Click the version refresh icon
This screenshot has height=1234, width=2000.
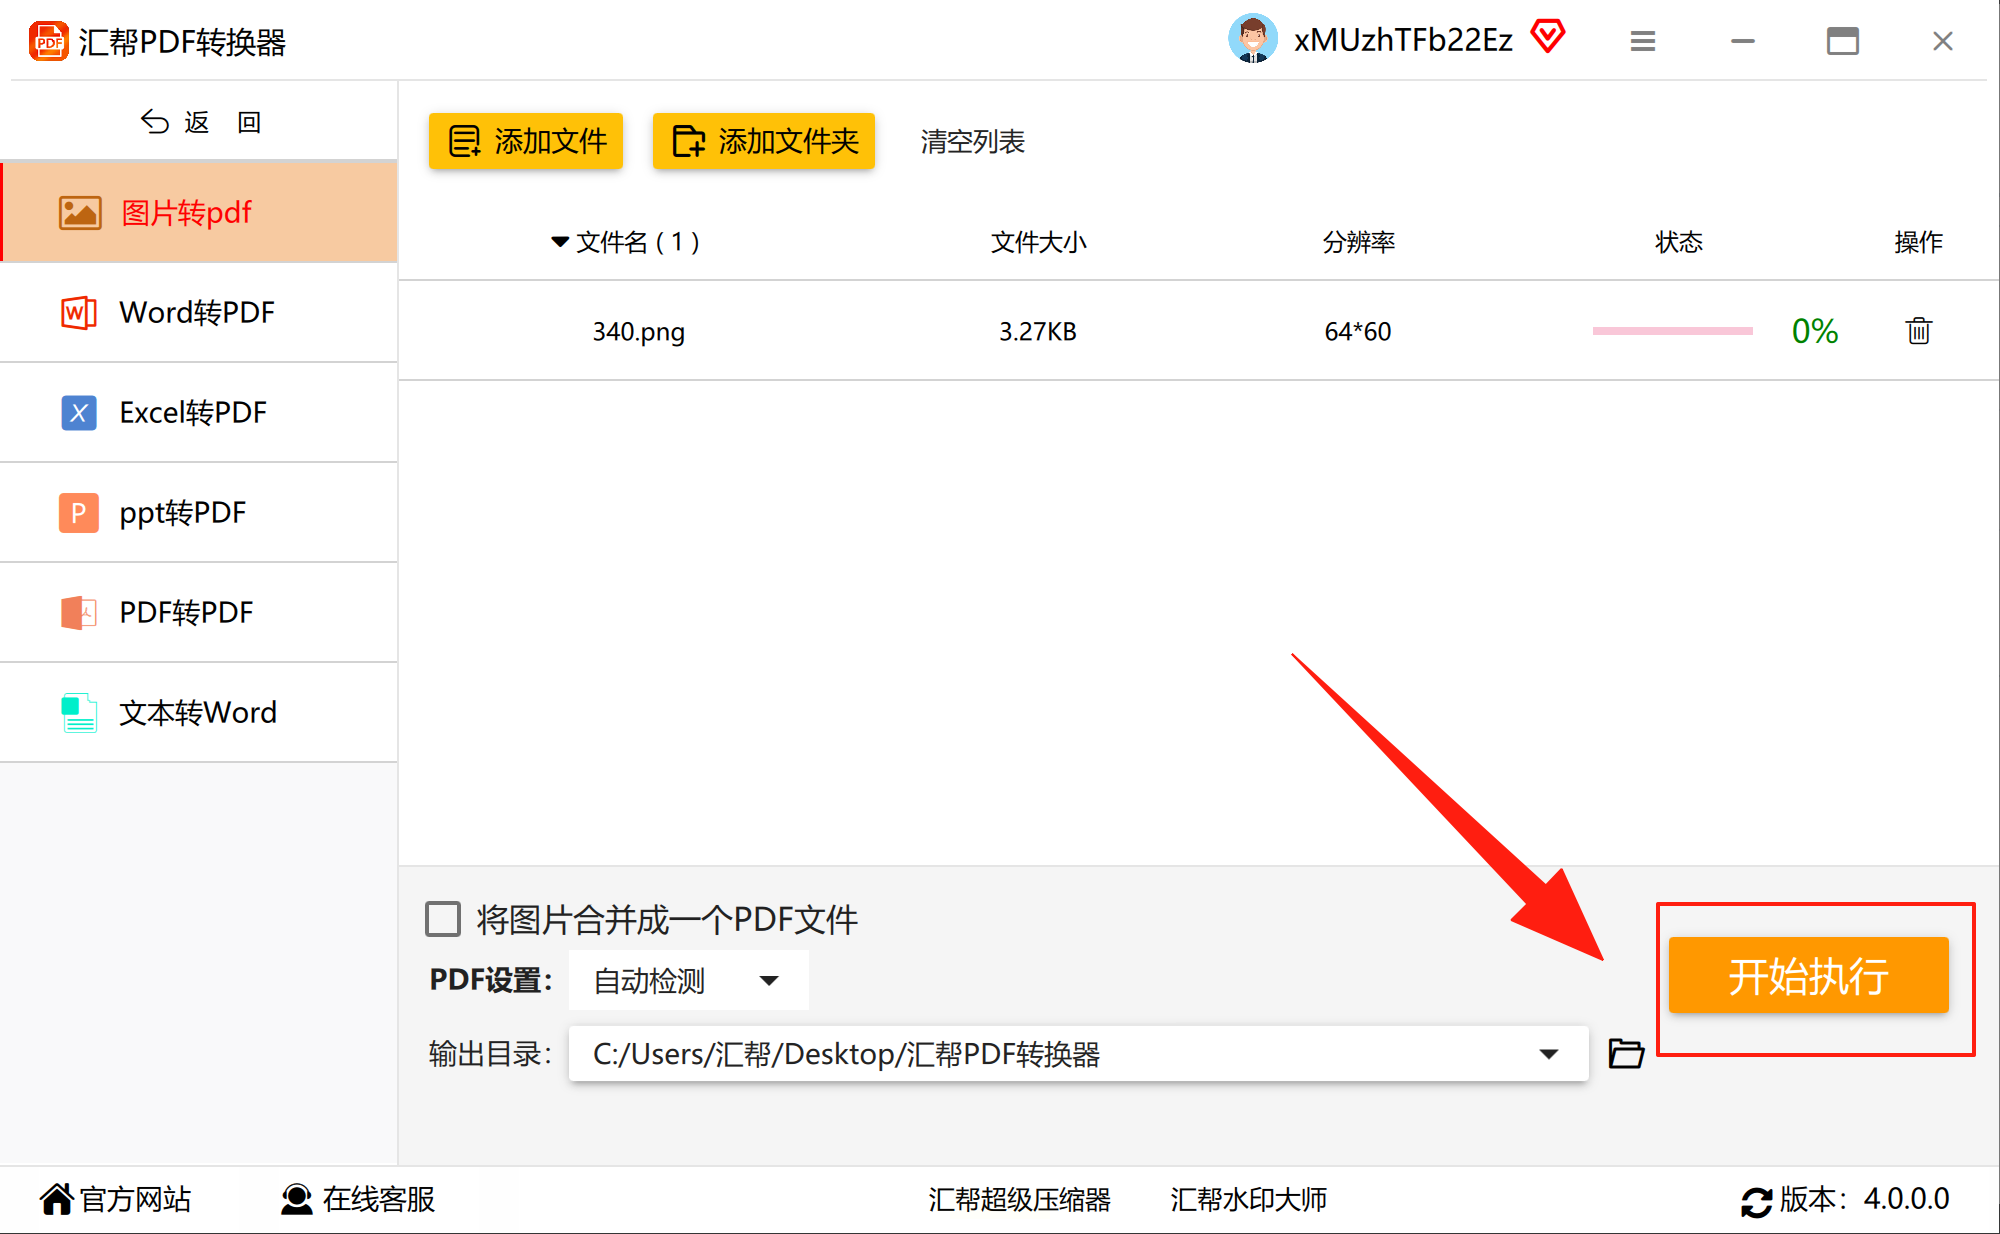tap(1756, 1200)
